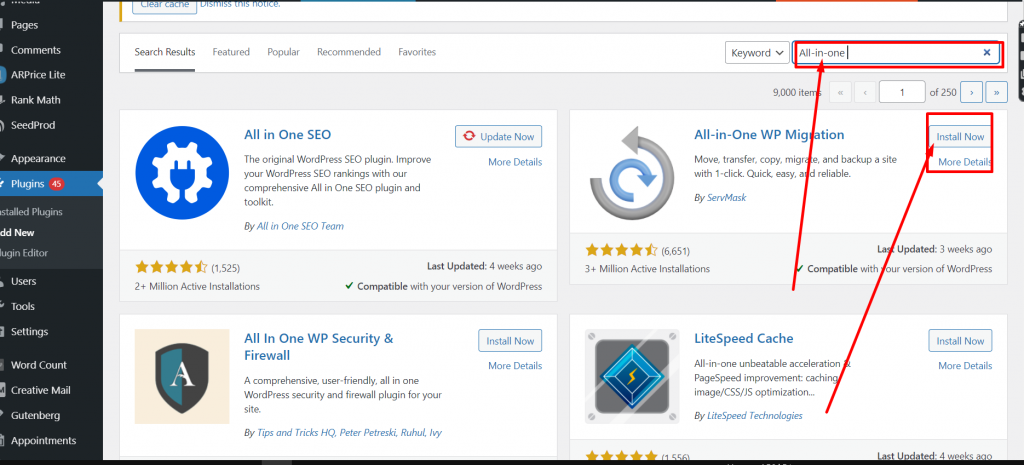
Task: Open the All in One SEO Team author link
Action: [300, 226]
